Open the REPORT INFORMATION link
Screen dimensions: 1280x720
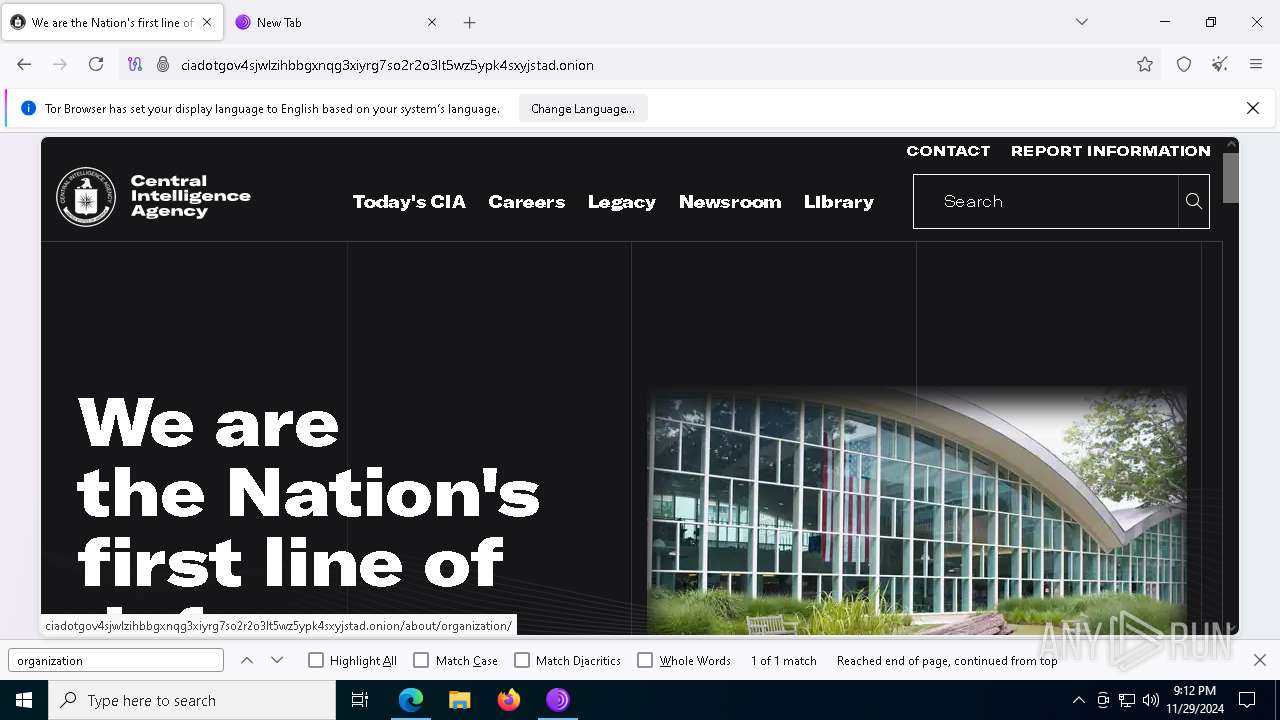point(1111,151)
